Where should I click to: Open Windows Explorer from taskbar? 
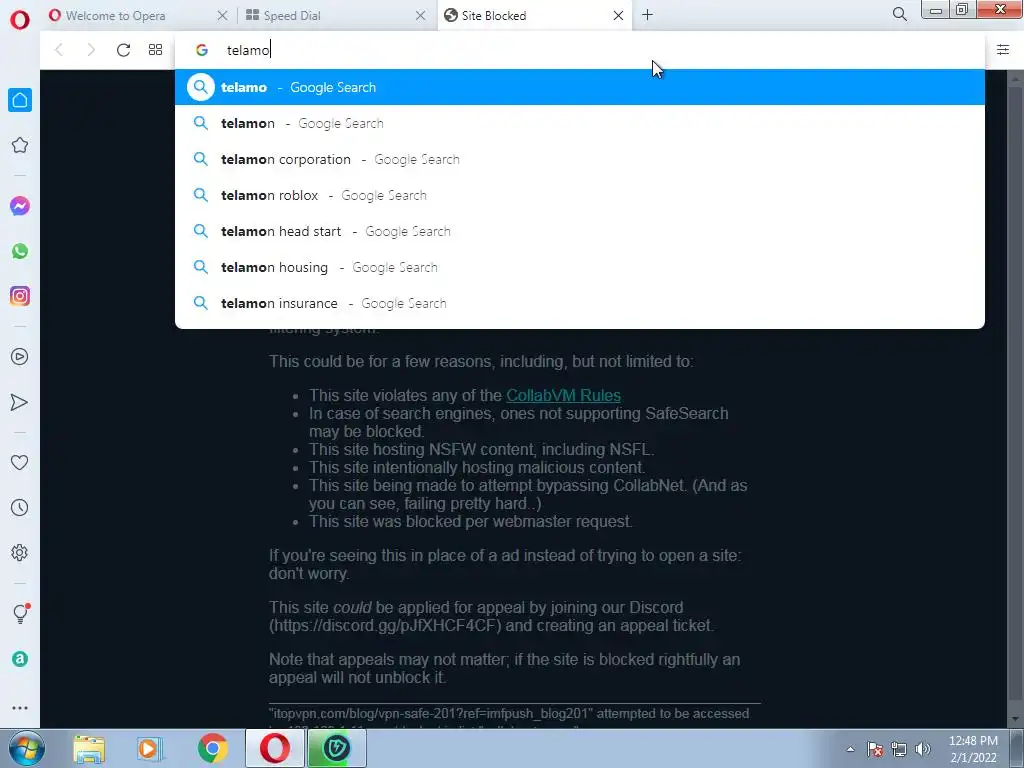coord(89,749)
